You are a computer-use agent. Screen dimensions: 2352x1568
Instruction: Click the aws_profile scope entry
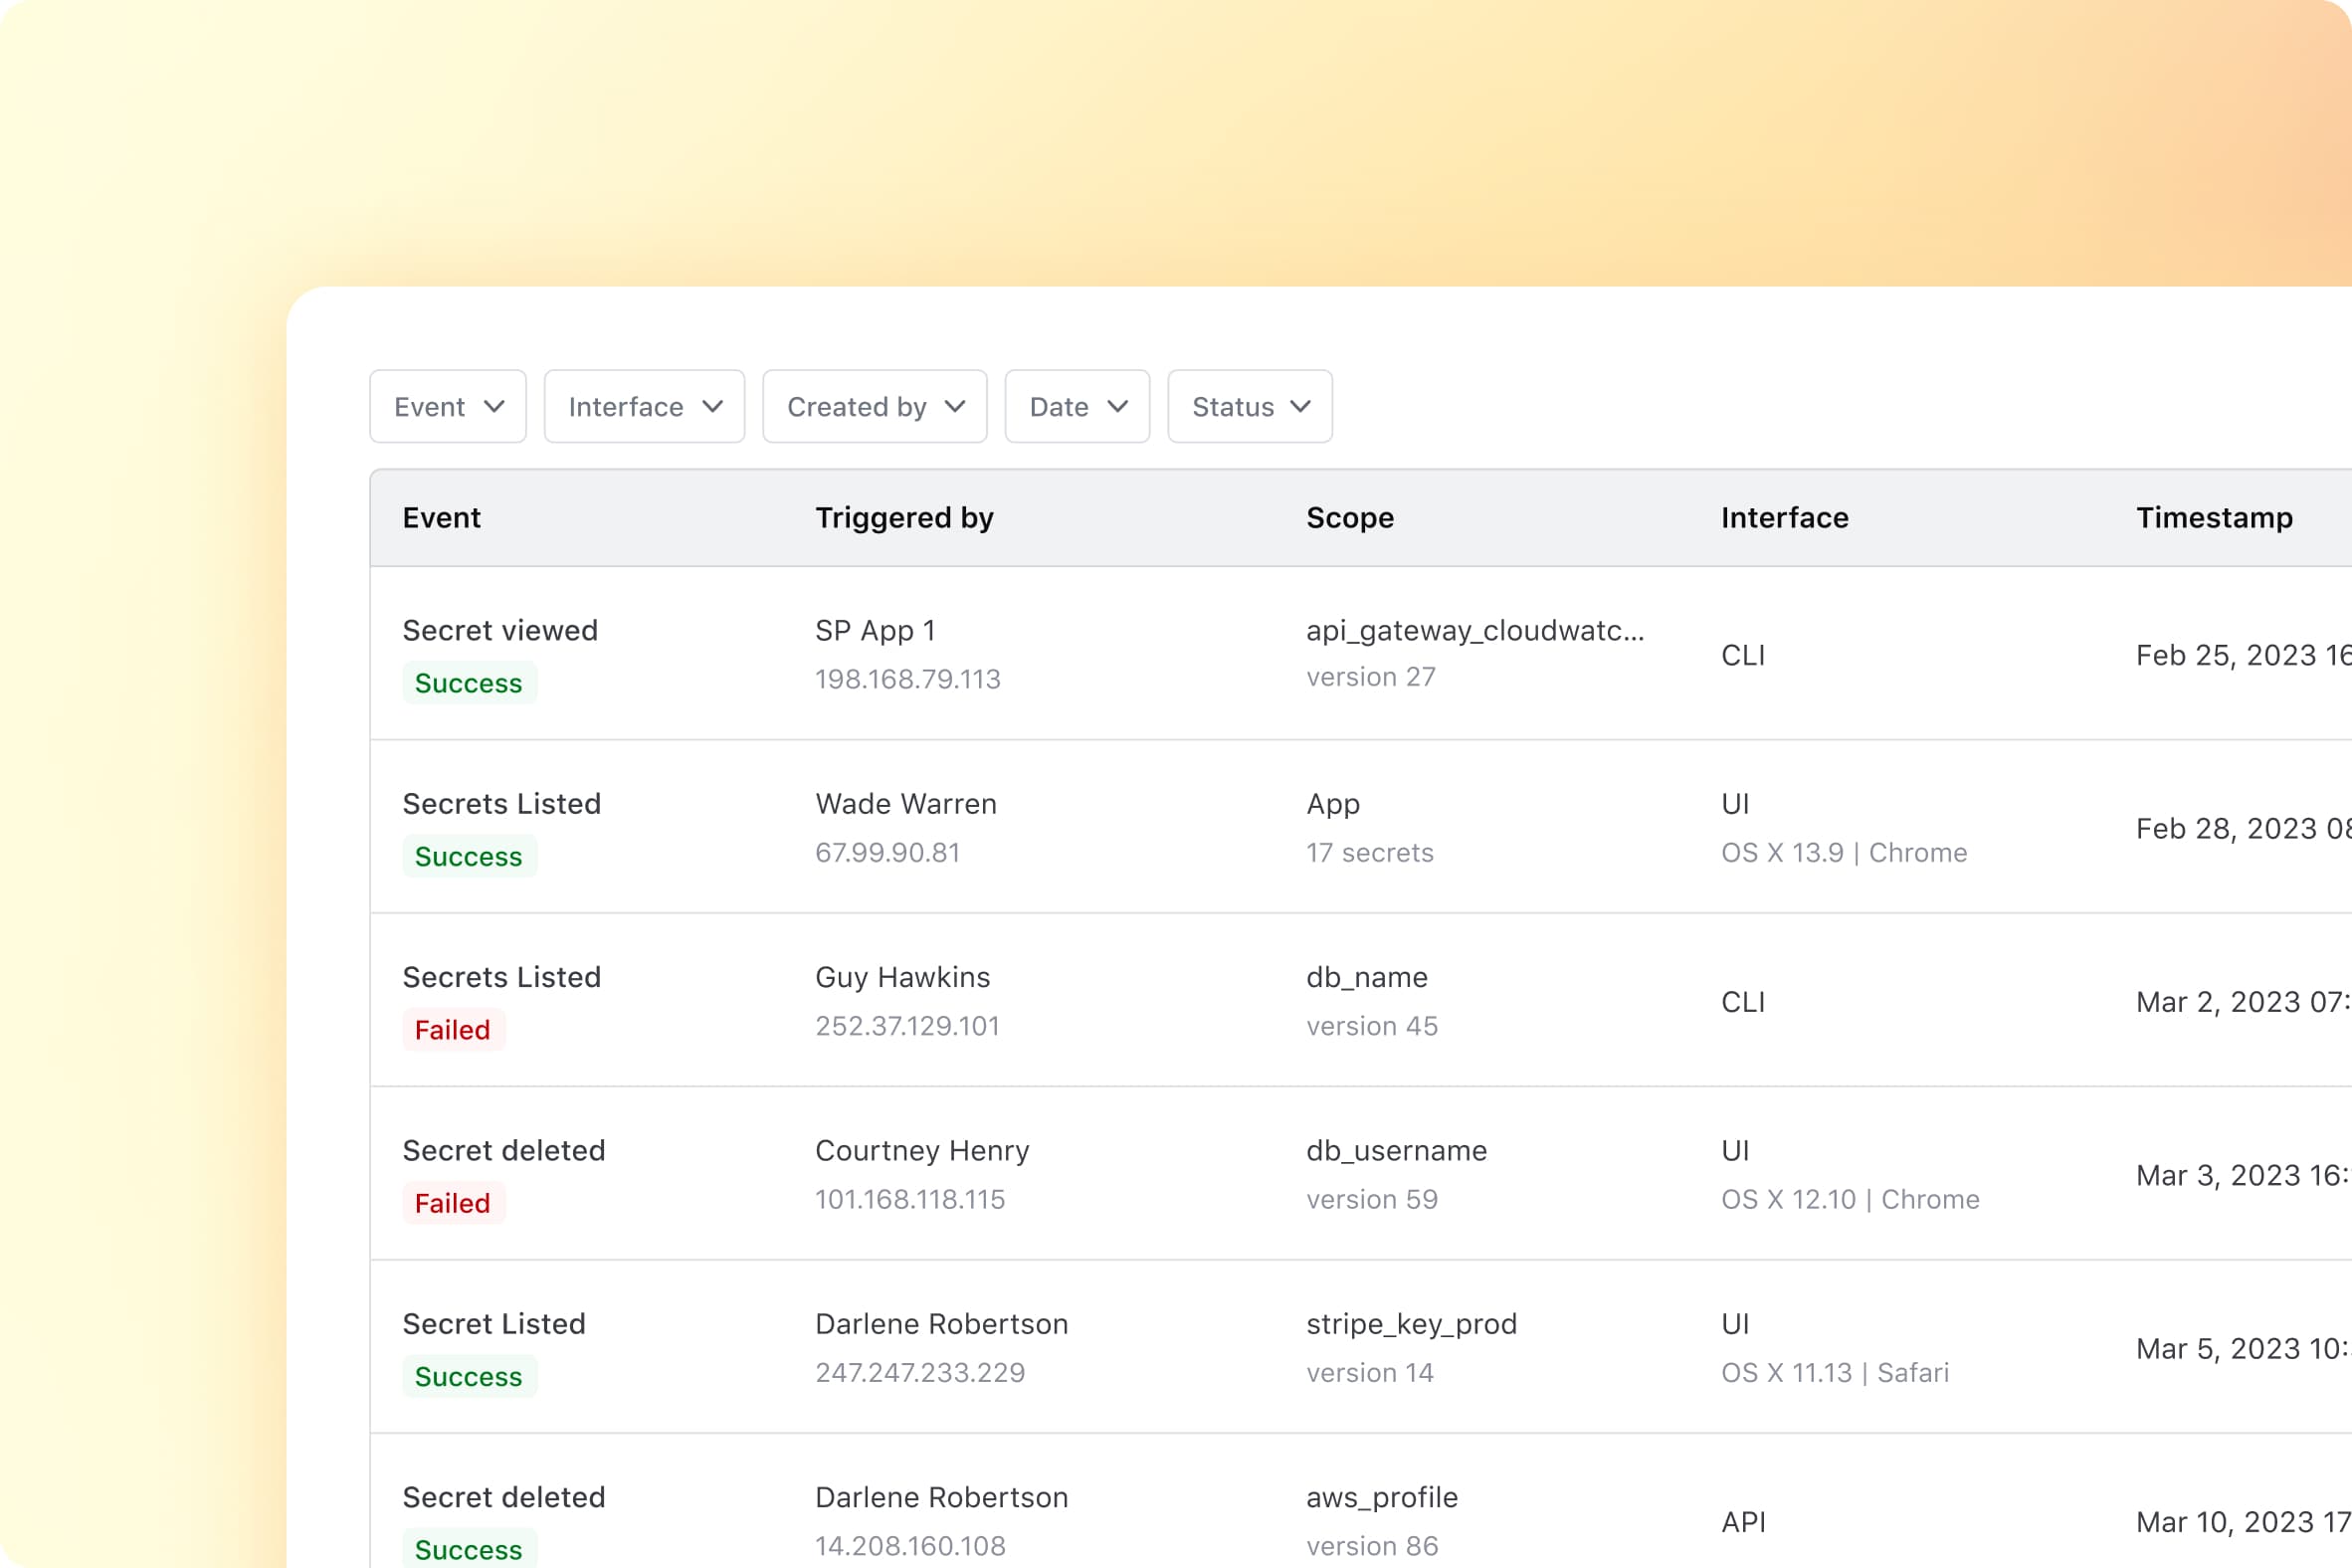[1381, 1497]
